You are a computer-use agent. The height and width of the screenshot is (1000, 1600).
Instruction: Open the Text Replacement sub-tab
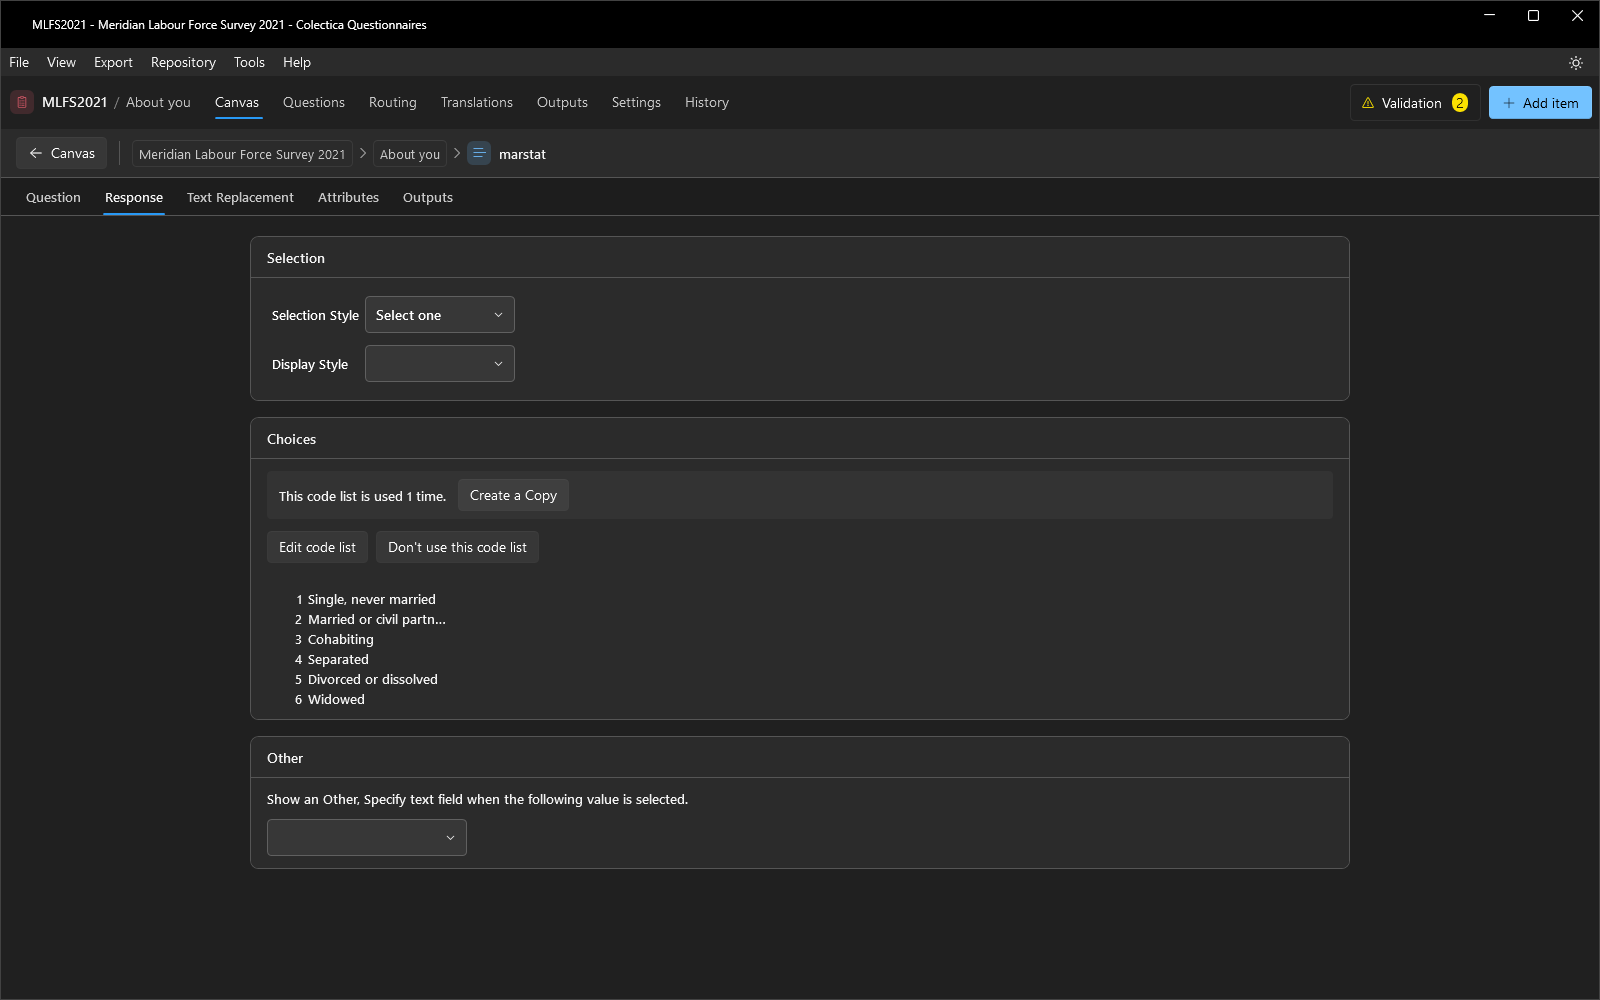coord(240,197)
